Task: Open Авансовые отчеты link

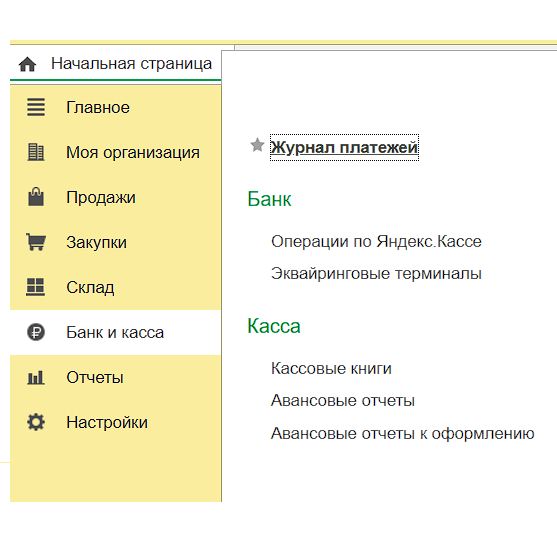Action: click(343, 401)
